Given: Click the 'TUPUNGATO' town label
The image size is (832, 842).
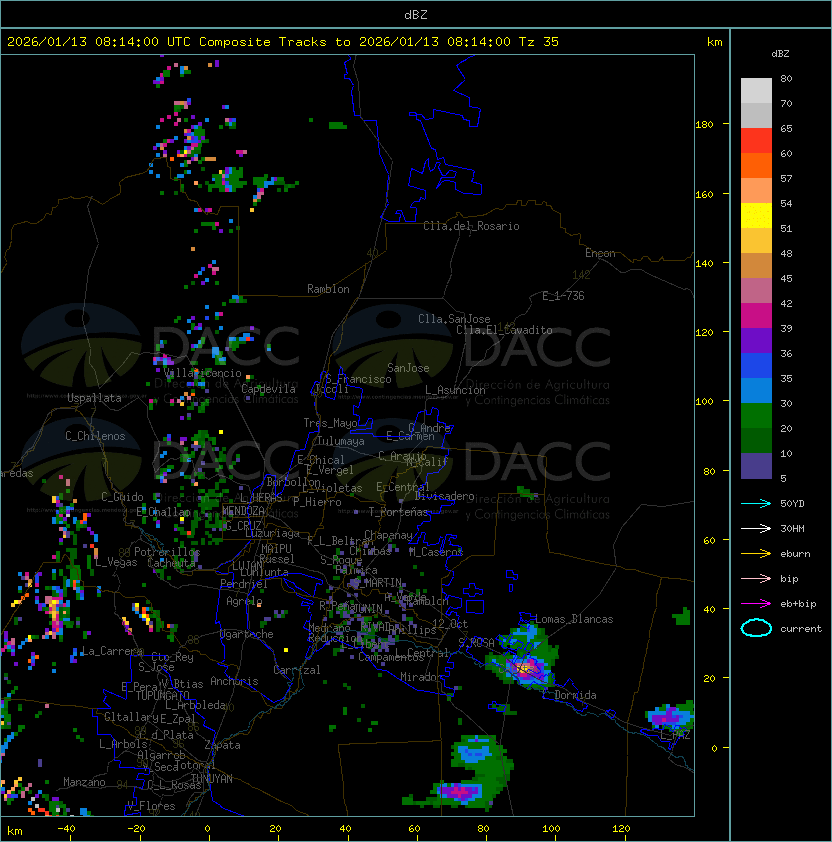Looking at the screenshot, I should pyautogui.click(x=162, y=695).
